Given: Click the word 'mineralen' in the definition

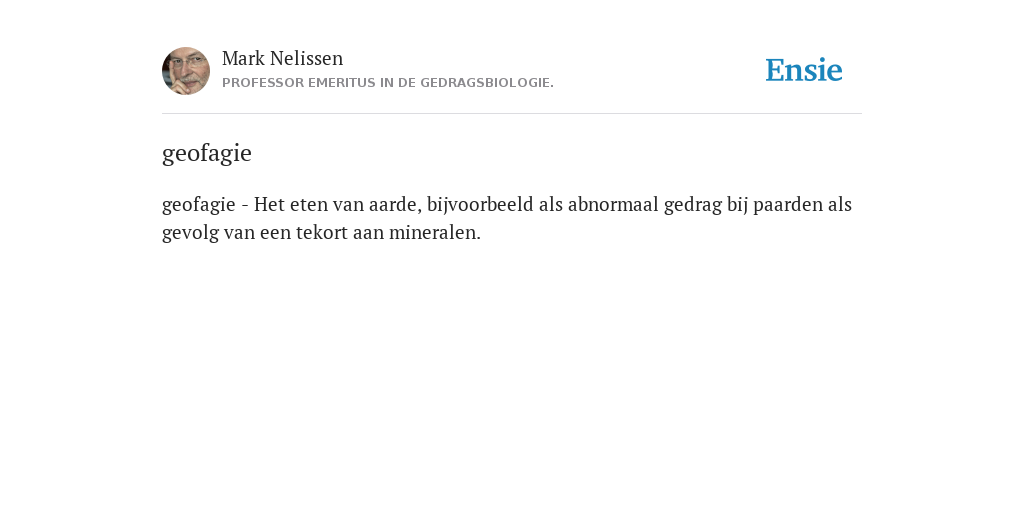Looking at the screenshot, I should tap(434, 232).
